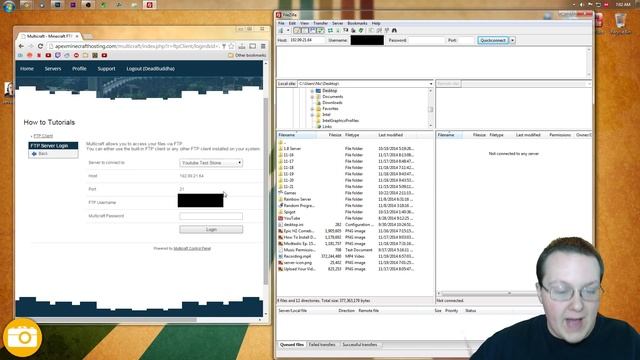Viewport: 640px width, 360px height.
Task: Open the Site Manager dropdown arrow
Action: [x=287, y=31]
